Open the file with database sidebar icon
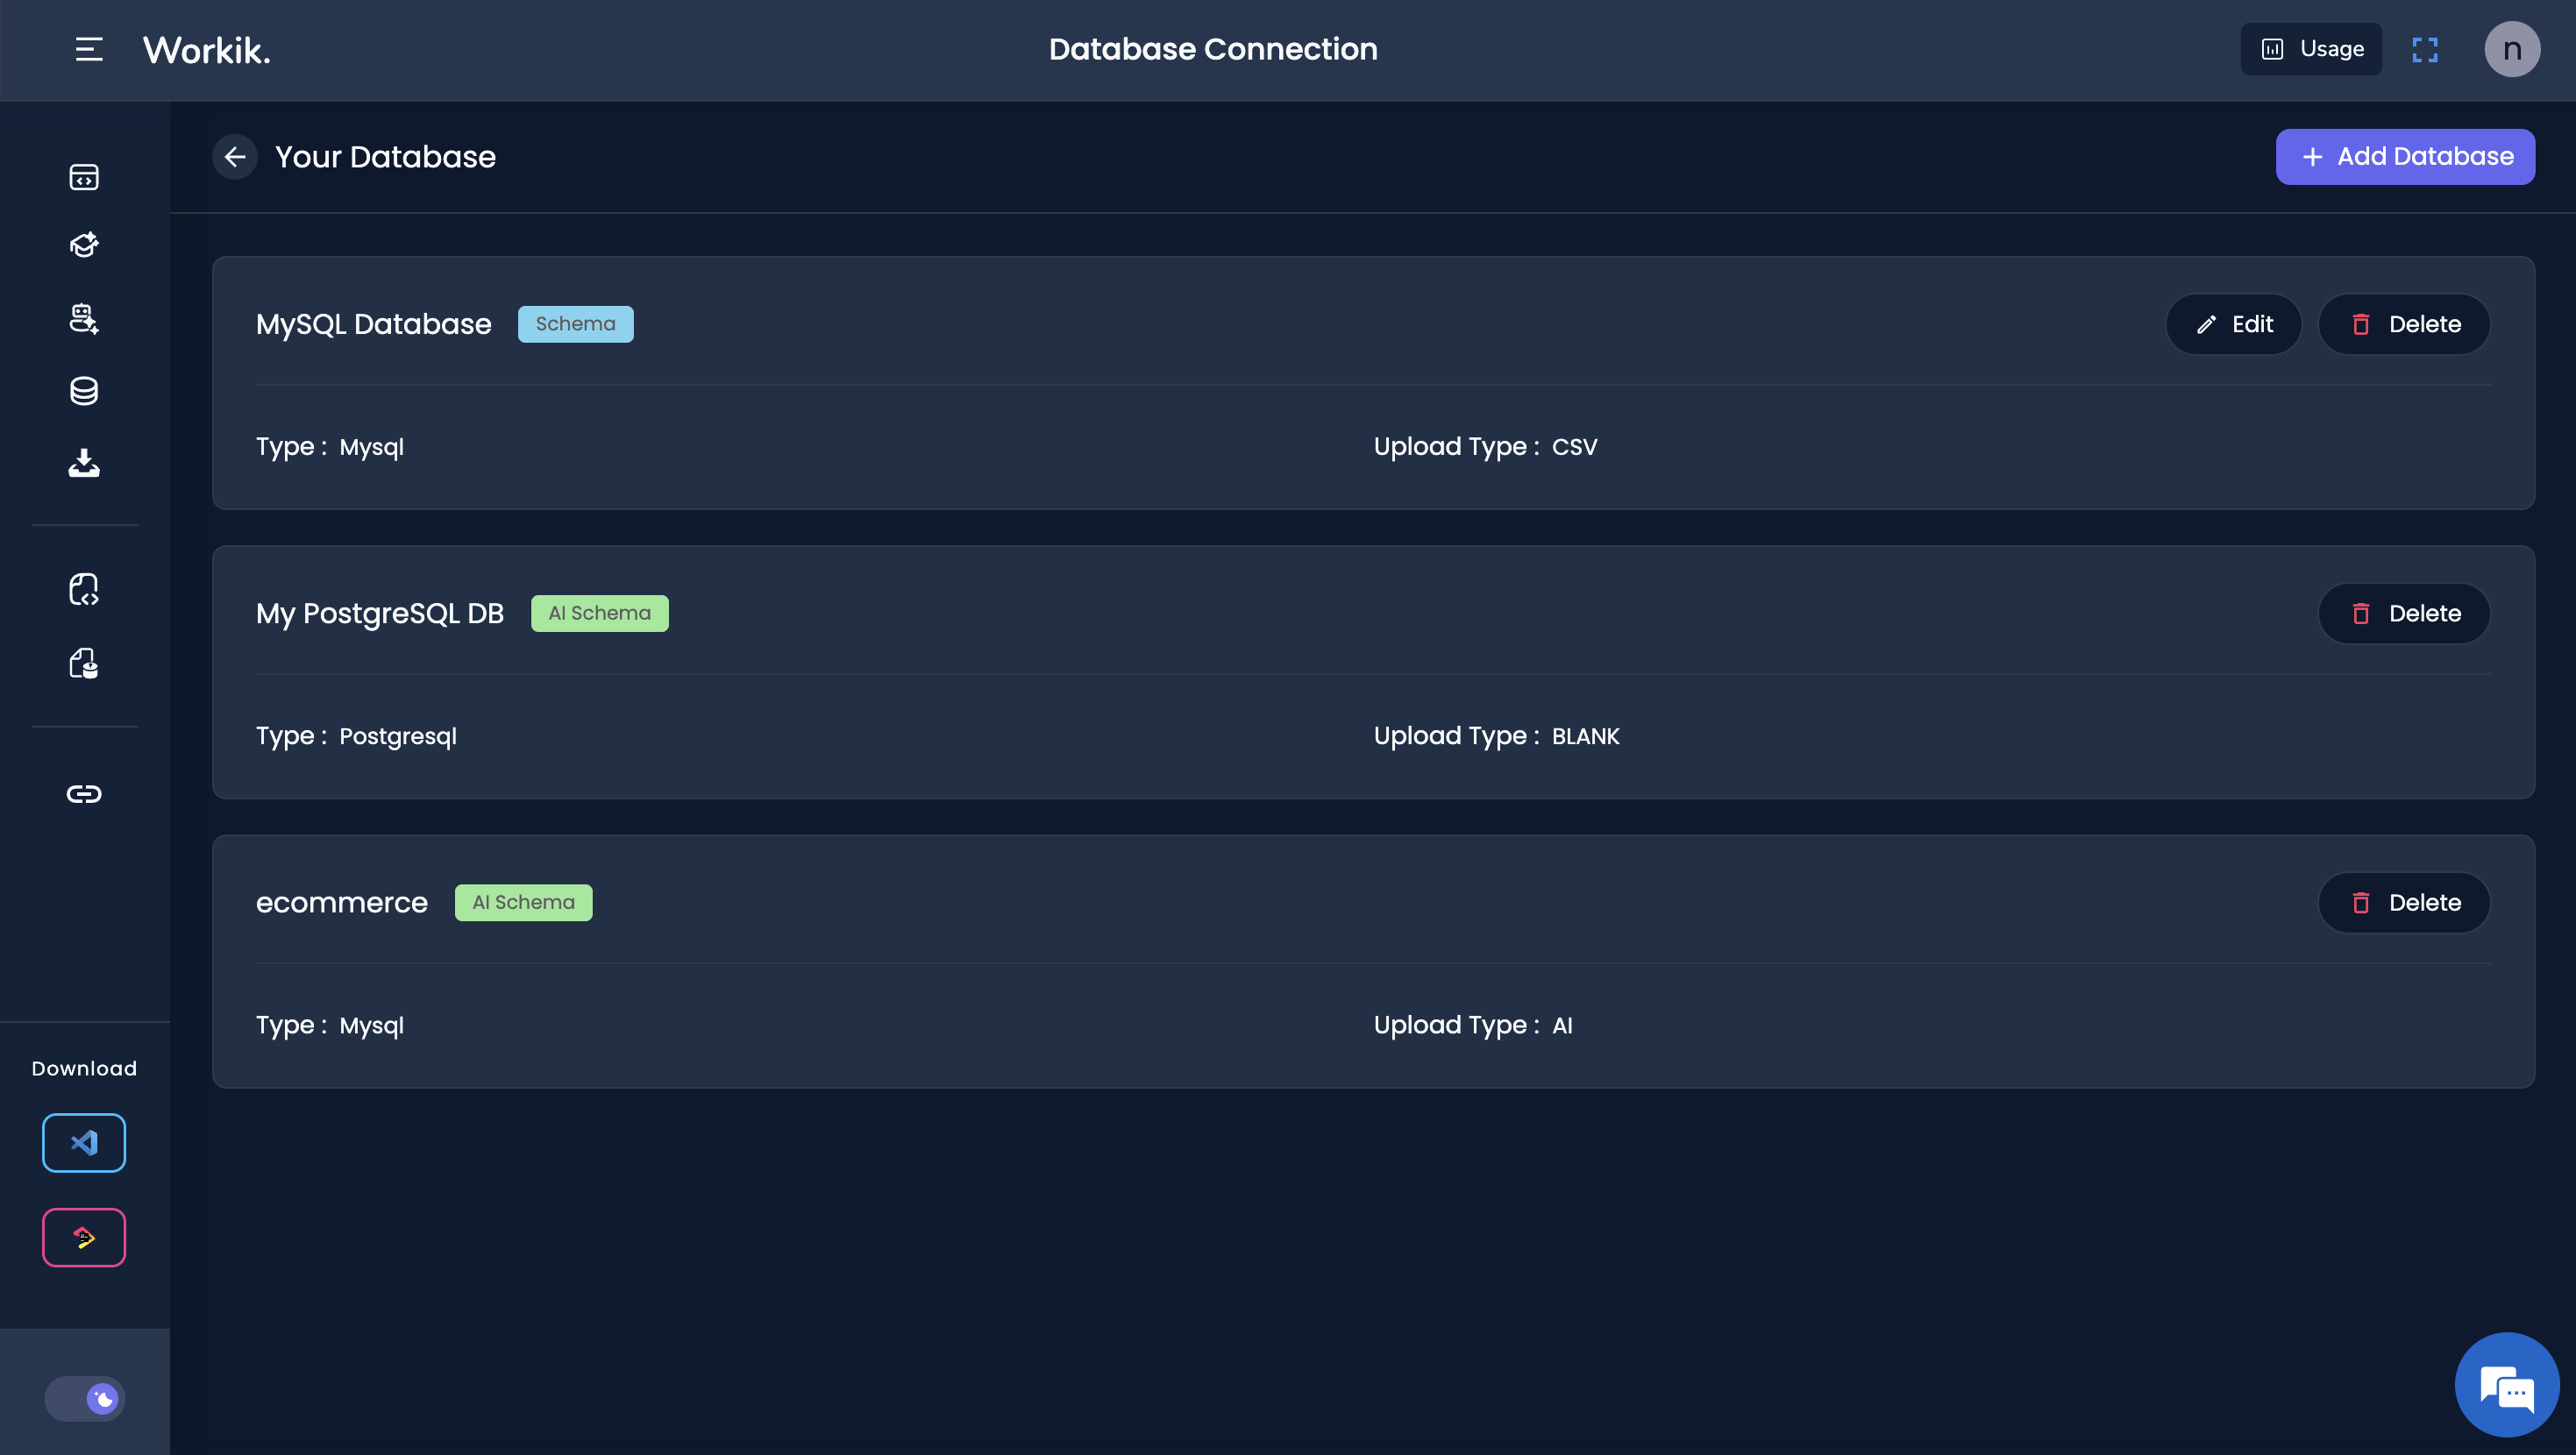The width and height of the screenshot is (2576, 1455). [84, 663]
